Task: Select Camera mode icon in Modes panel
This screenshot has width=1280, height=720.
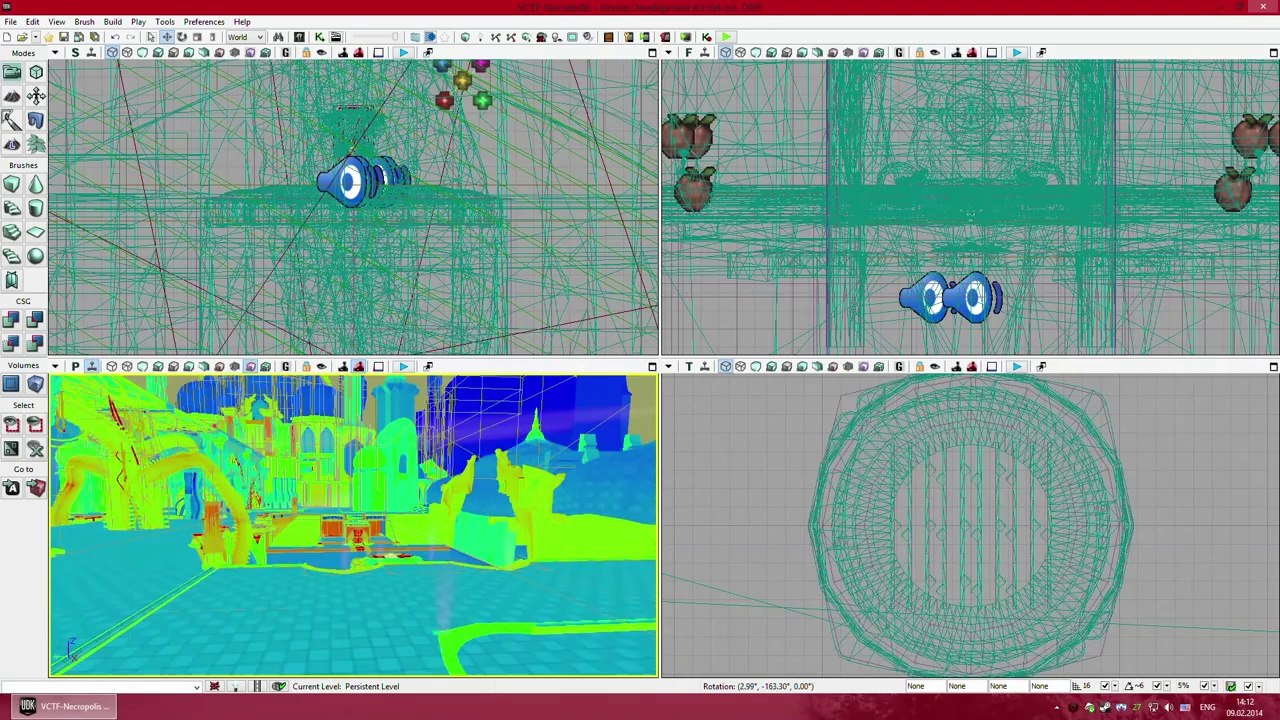Action: (12, 72)
